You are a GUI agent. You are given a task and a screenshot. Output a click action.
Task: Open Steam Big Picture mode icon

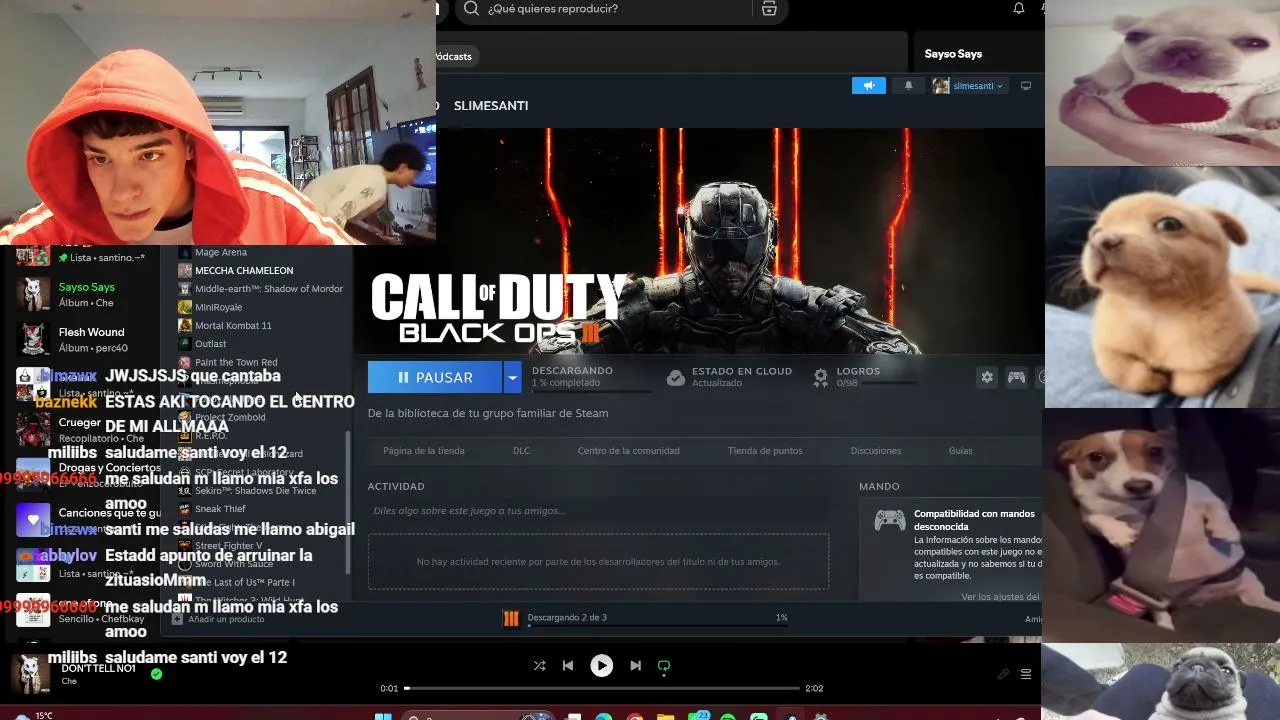click(x=1025, y=86)
